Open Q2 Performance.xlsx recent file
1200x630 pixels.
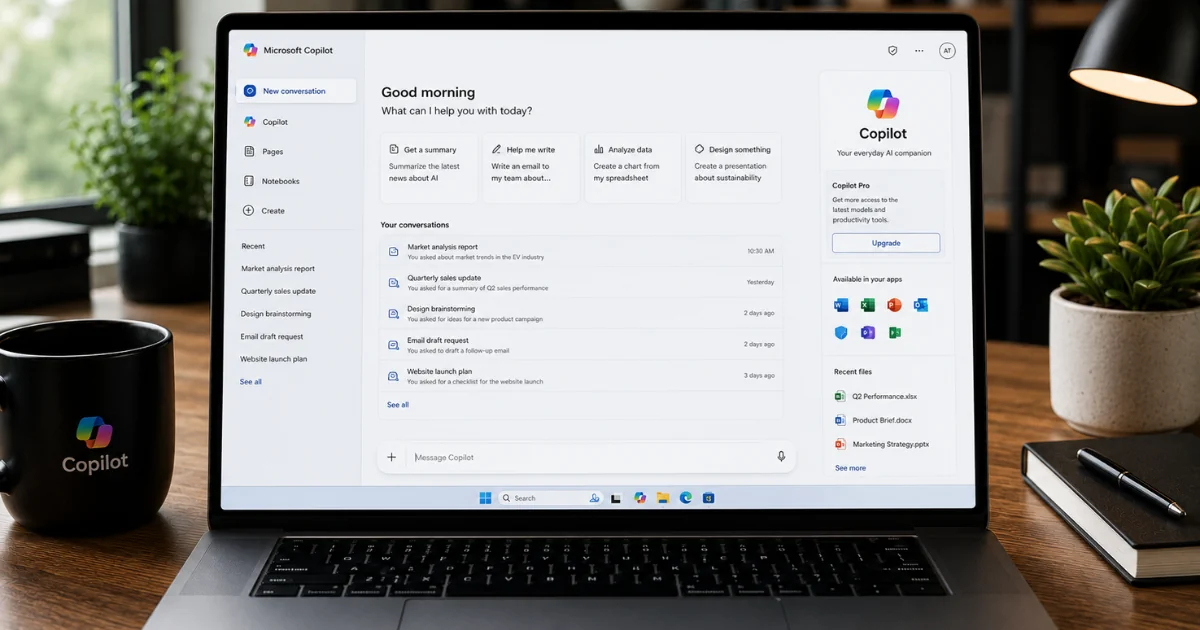(876, 397)
